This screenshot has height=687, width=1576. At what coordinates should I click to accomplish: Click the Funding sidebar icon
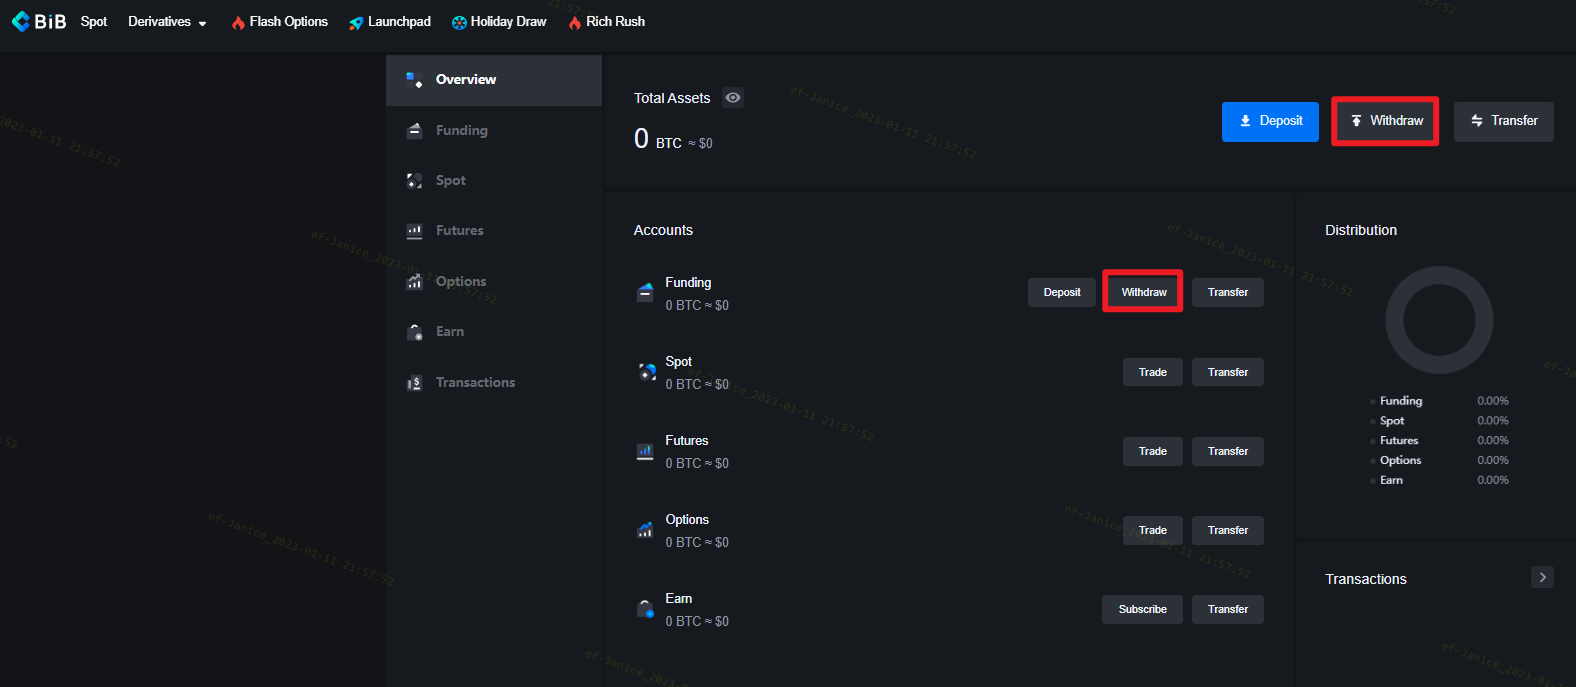[414, 131]
